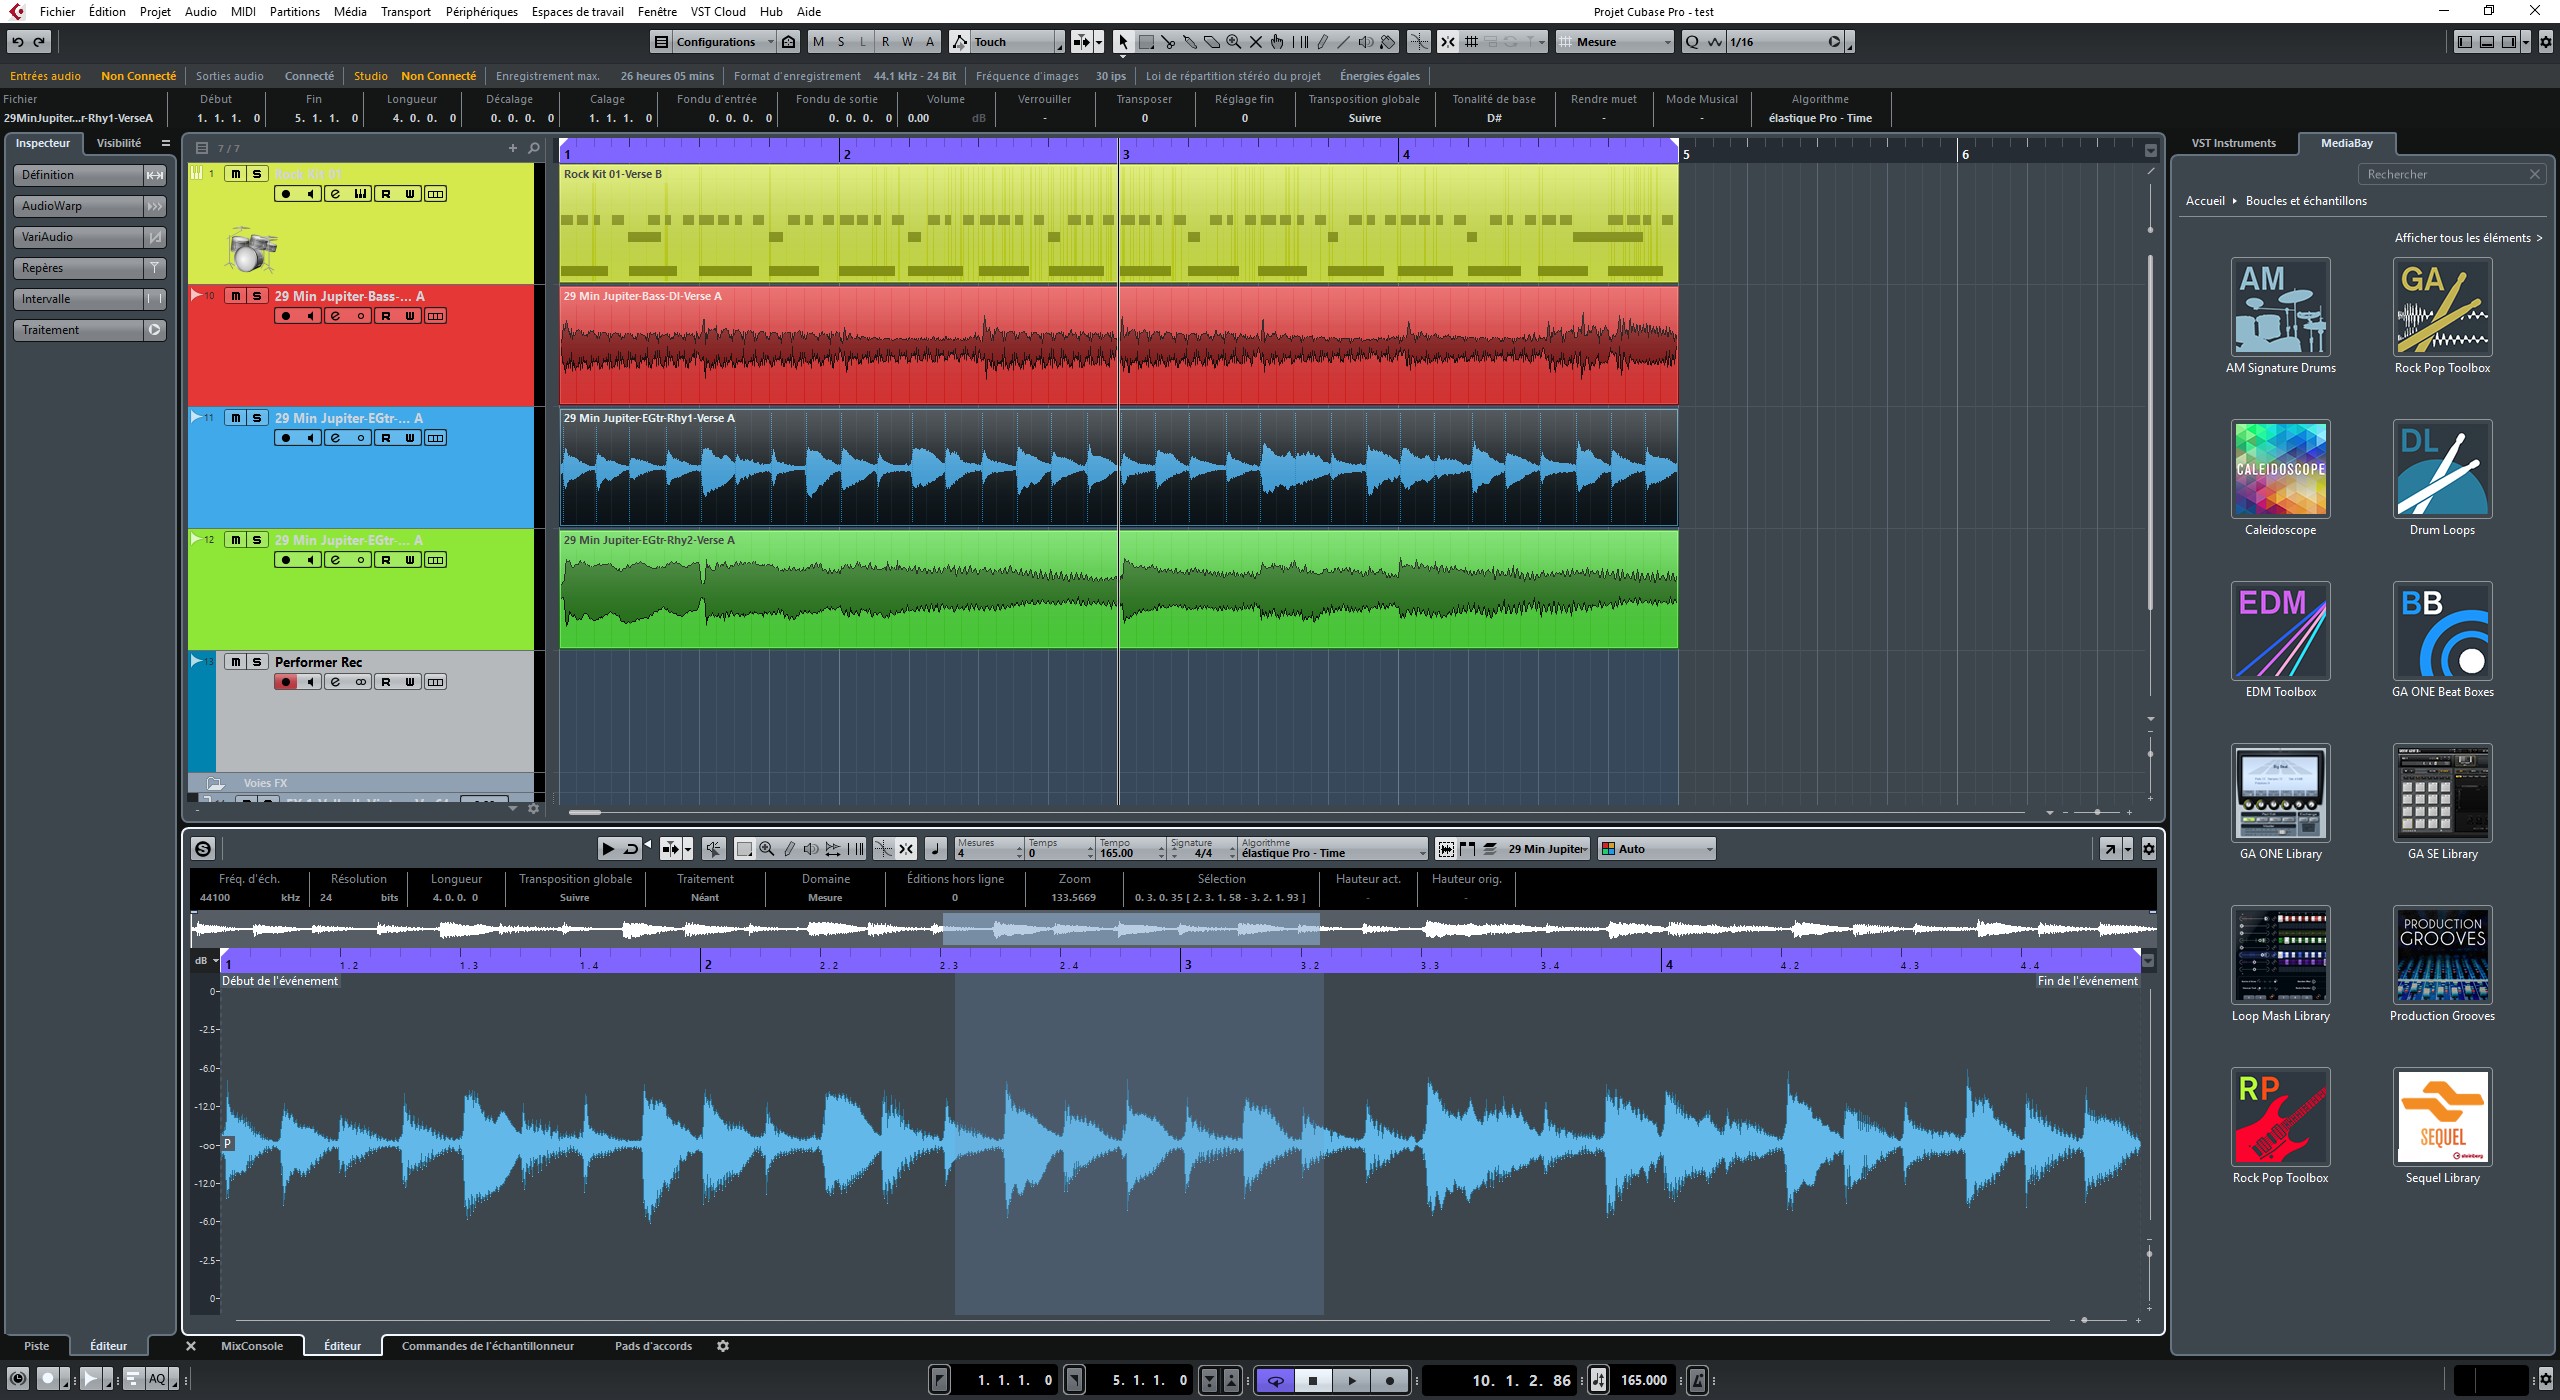Expand the Définition inspector section
Screen dimensions: 2560x1400
pos(89,175)
